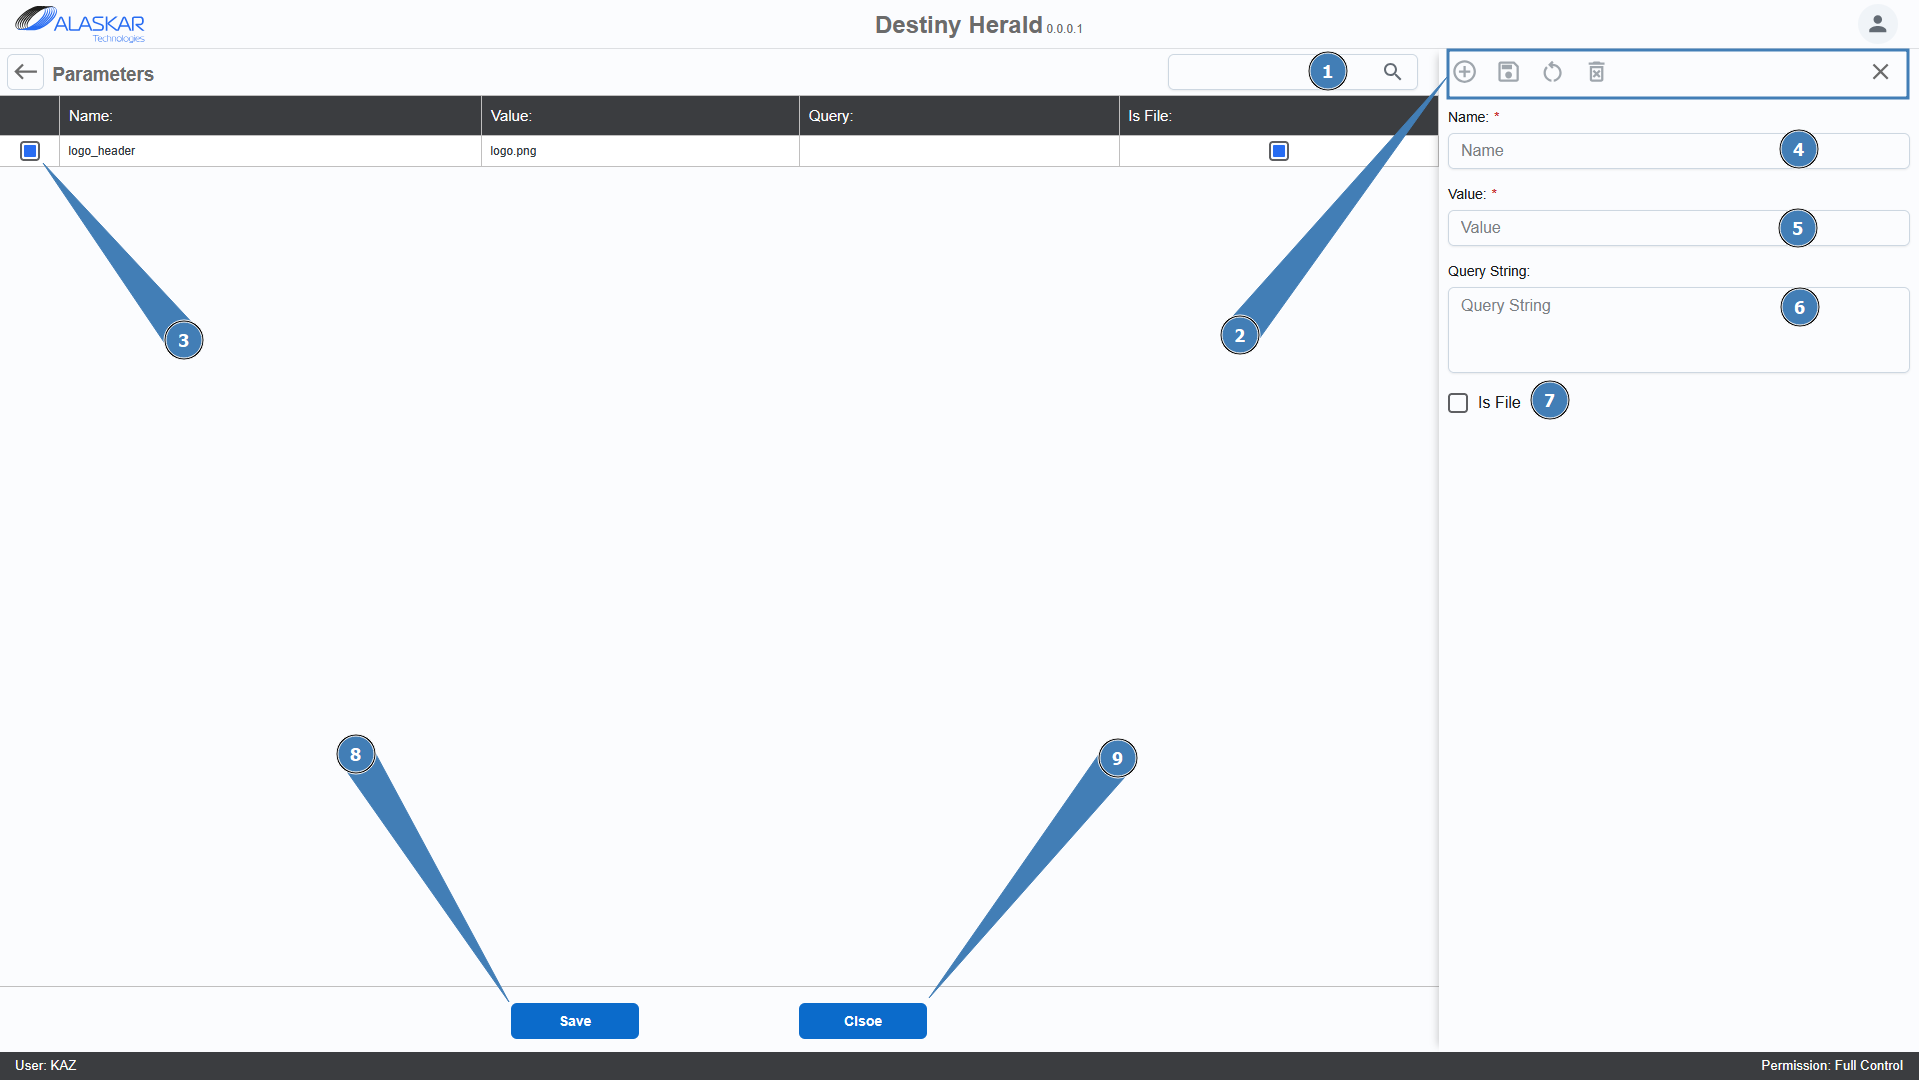Click the reset/refresh icon in side panel

1553,72
